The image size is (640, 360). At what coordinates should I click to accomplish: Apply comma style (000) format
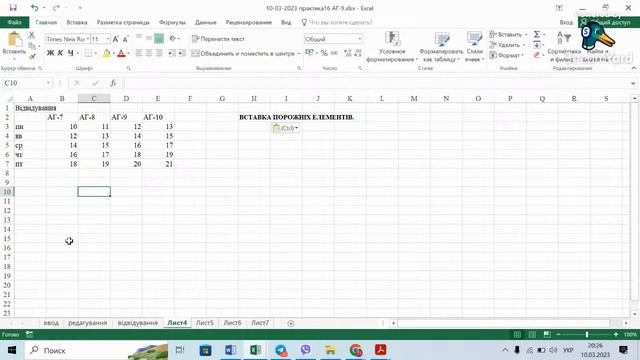[x=335, y=53]
